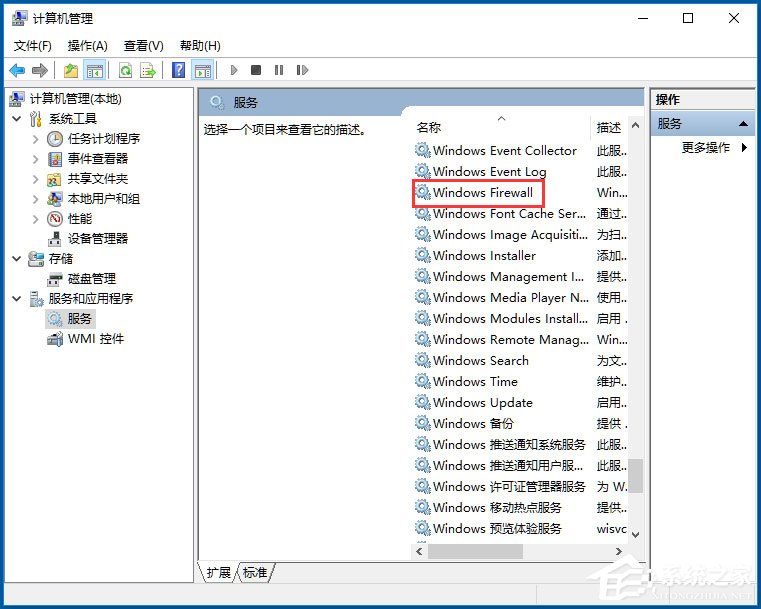The height and width of the screenshot is (609, 761).
Task: Select 计算机管理(本地) root node
Action: pos(75,99)
